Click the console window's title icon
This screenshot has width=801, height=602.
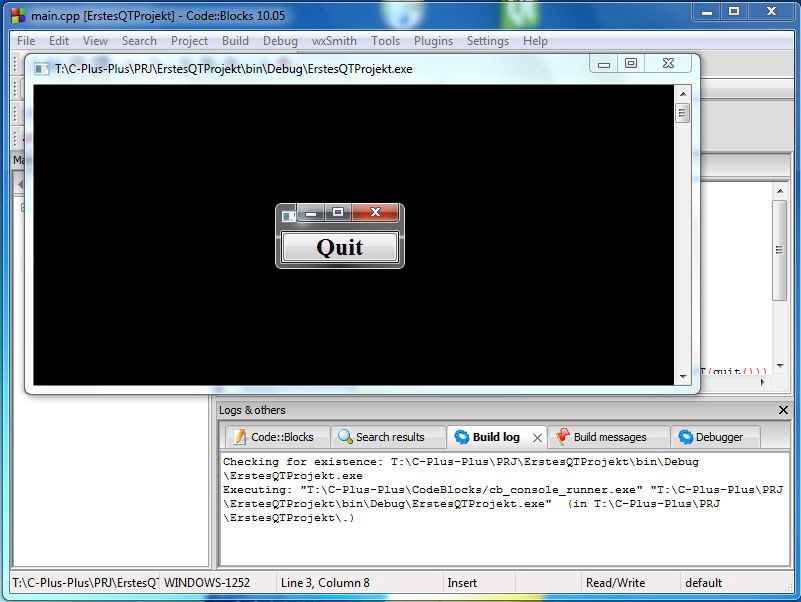41,69
